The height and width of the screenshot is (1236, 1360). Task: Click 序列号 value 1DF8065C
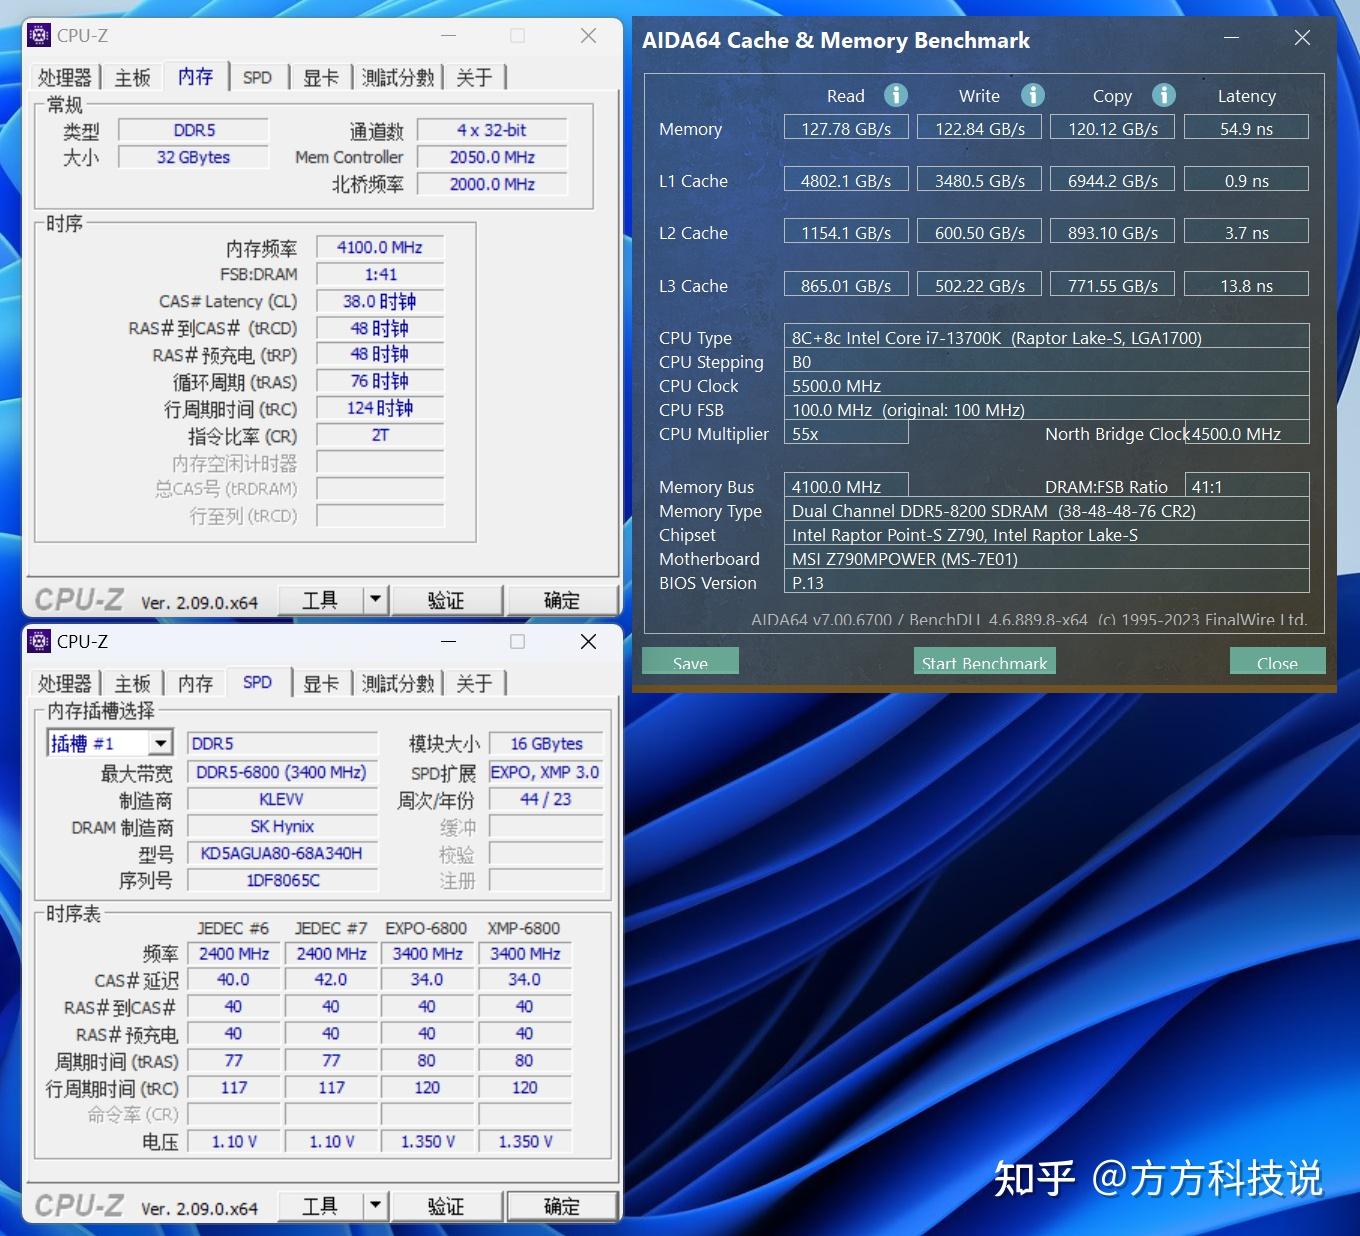282,880
